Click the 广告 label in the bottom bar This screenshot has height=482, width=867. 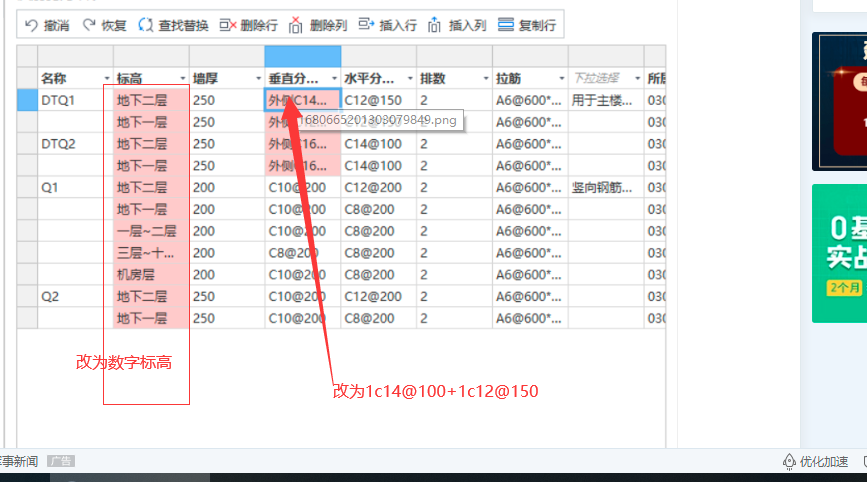pyautogui.click(x=61, y=462)
